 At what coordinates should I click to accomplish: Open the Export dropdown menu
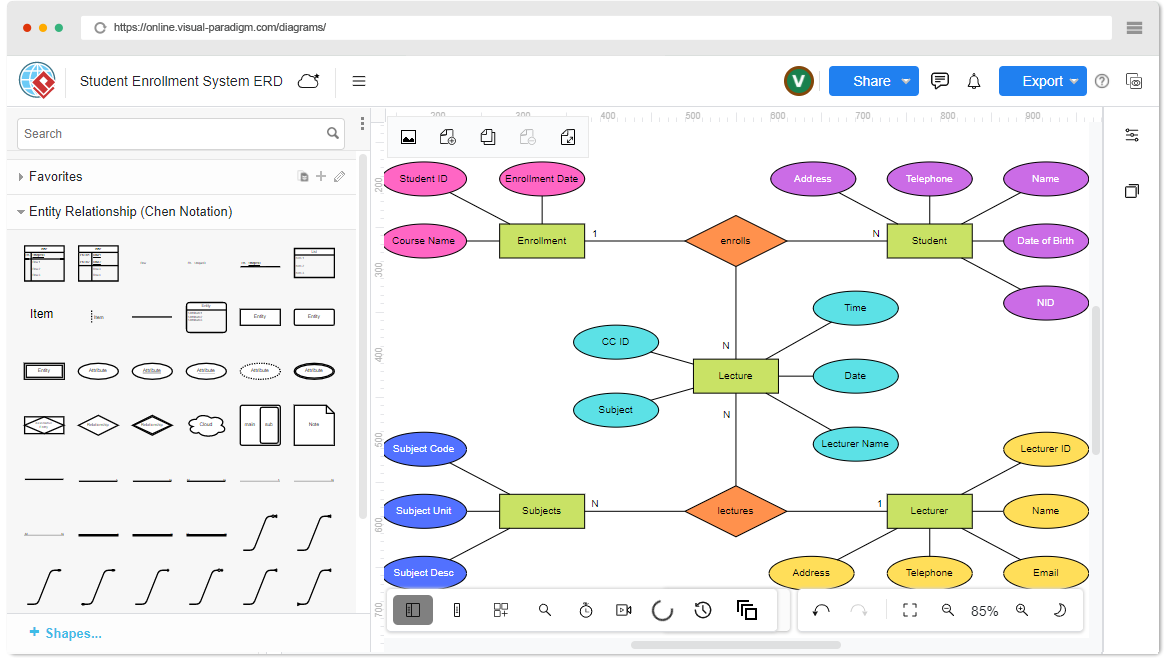pos(1043,81)
